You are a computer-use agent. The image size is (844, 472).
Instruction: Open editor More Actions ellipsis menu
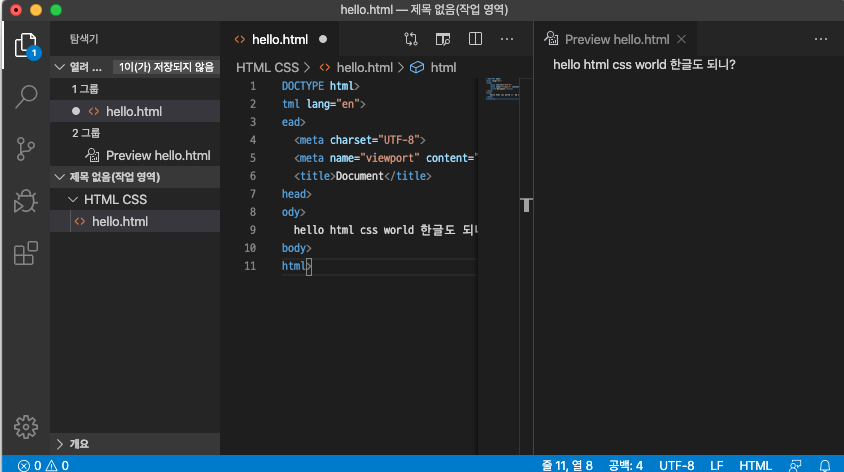507,39
